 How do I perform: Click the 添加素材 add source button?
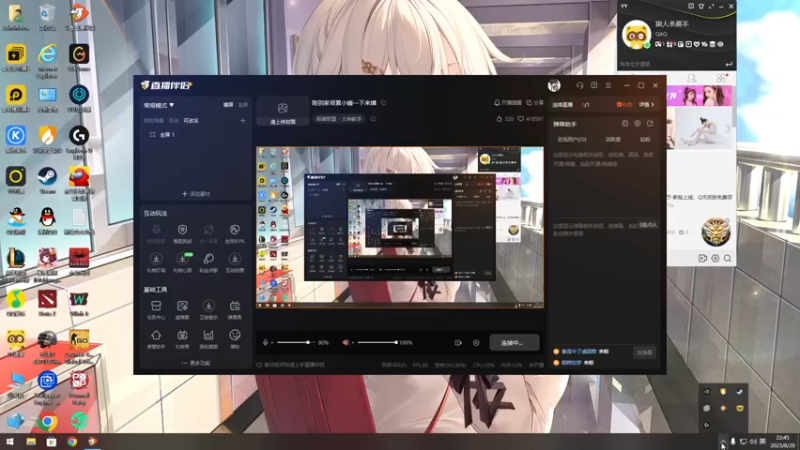click(196, 194)
